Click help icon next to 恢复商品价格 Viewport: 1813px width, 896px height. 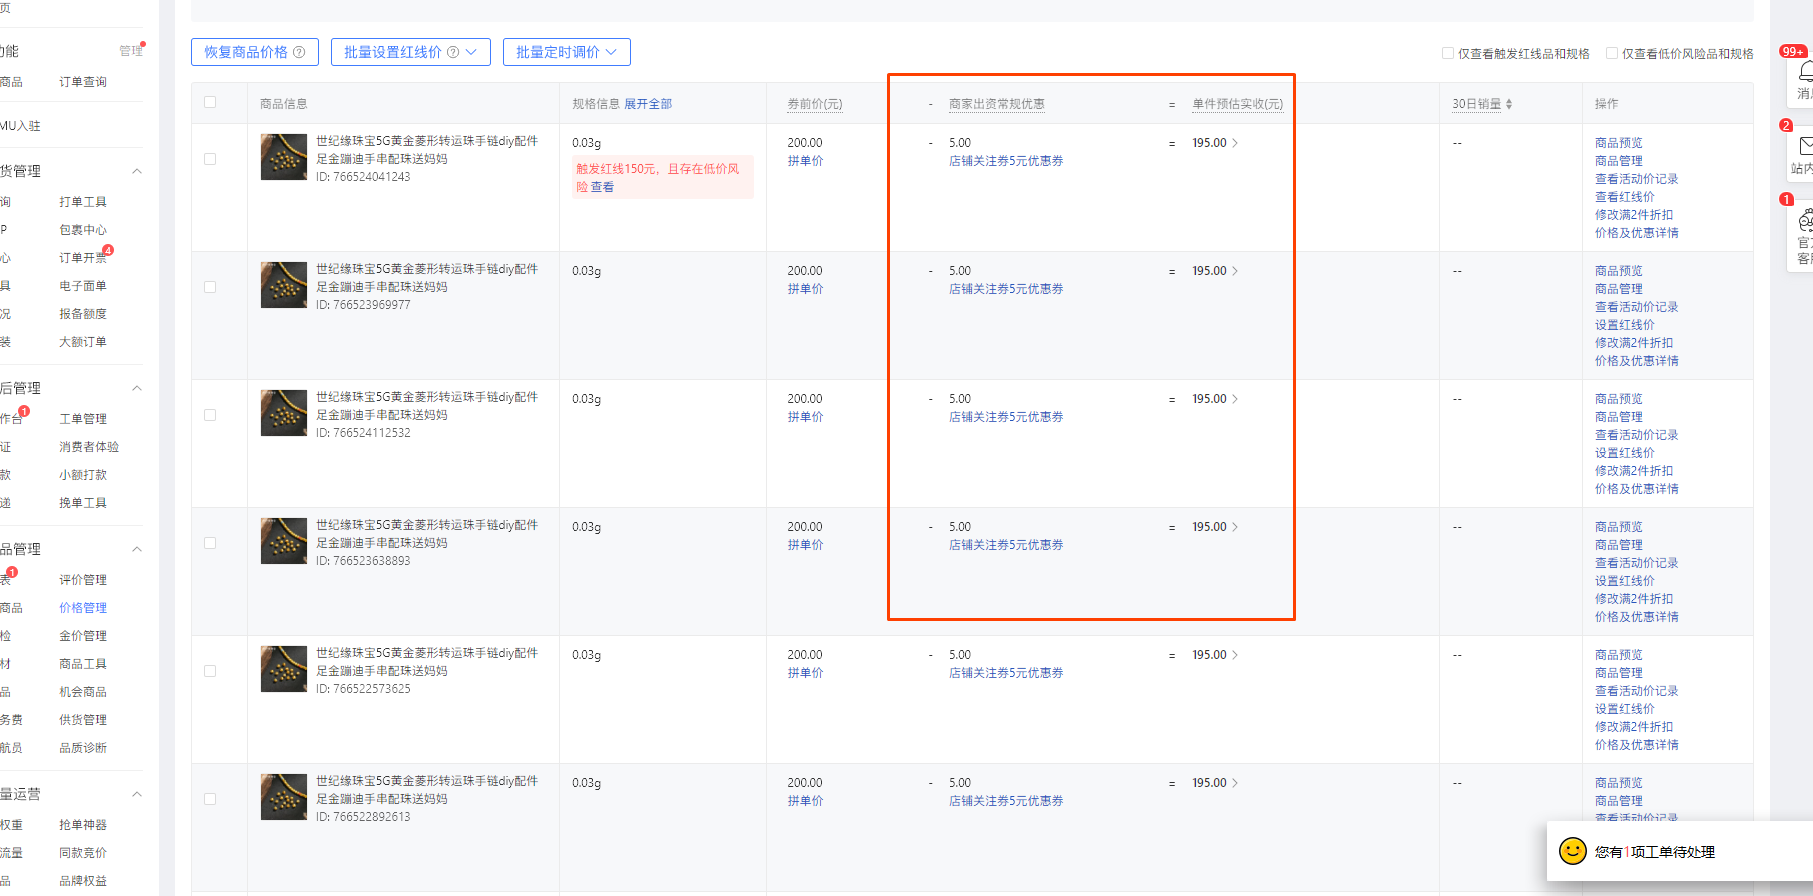299,52
